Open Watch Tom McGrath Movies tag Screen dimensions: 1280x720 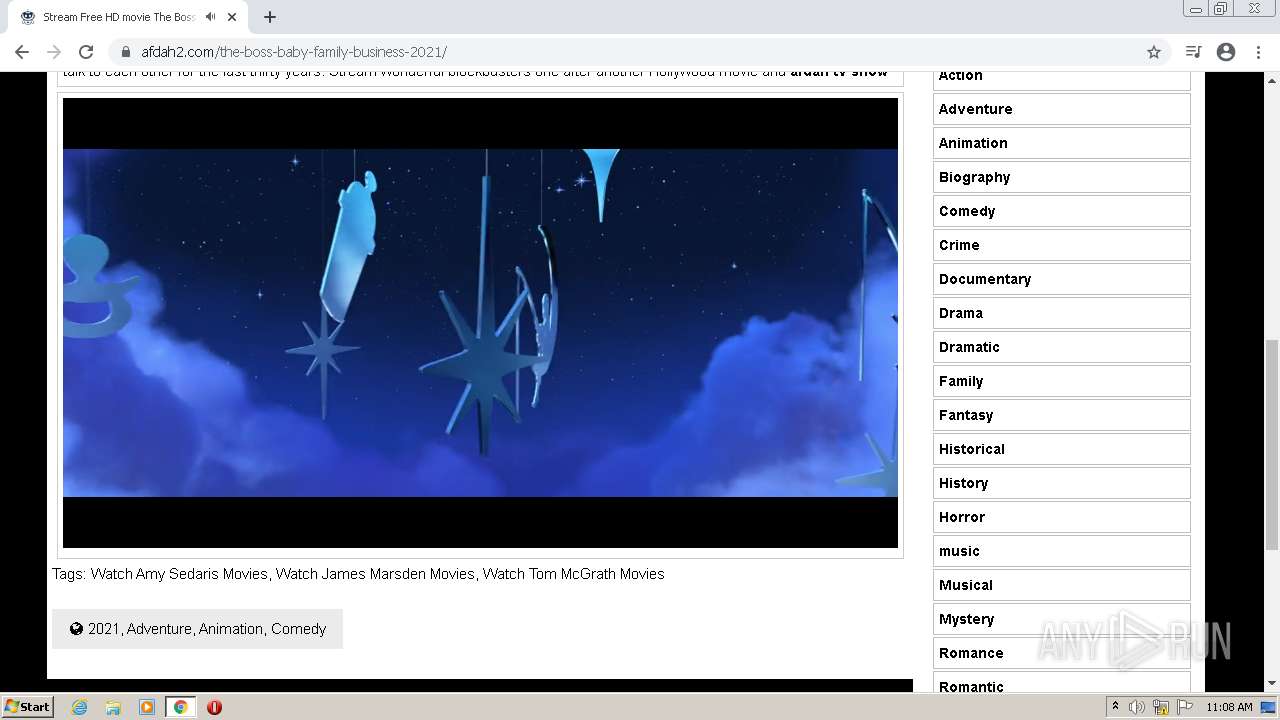[573, 574]
